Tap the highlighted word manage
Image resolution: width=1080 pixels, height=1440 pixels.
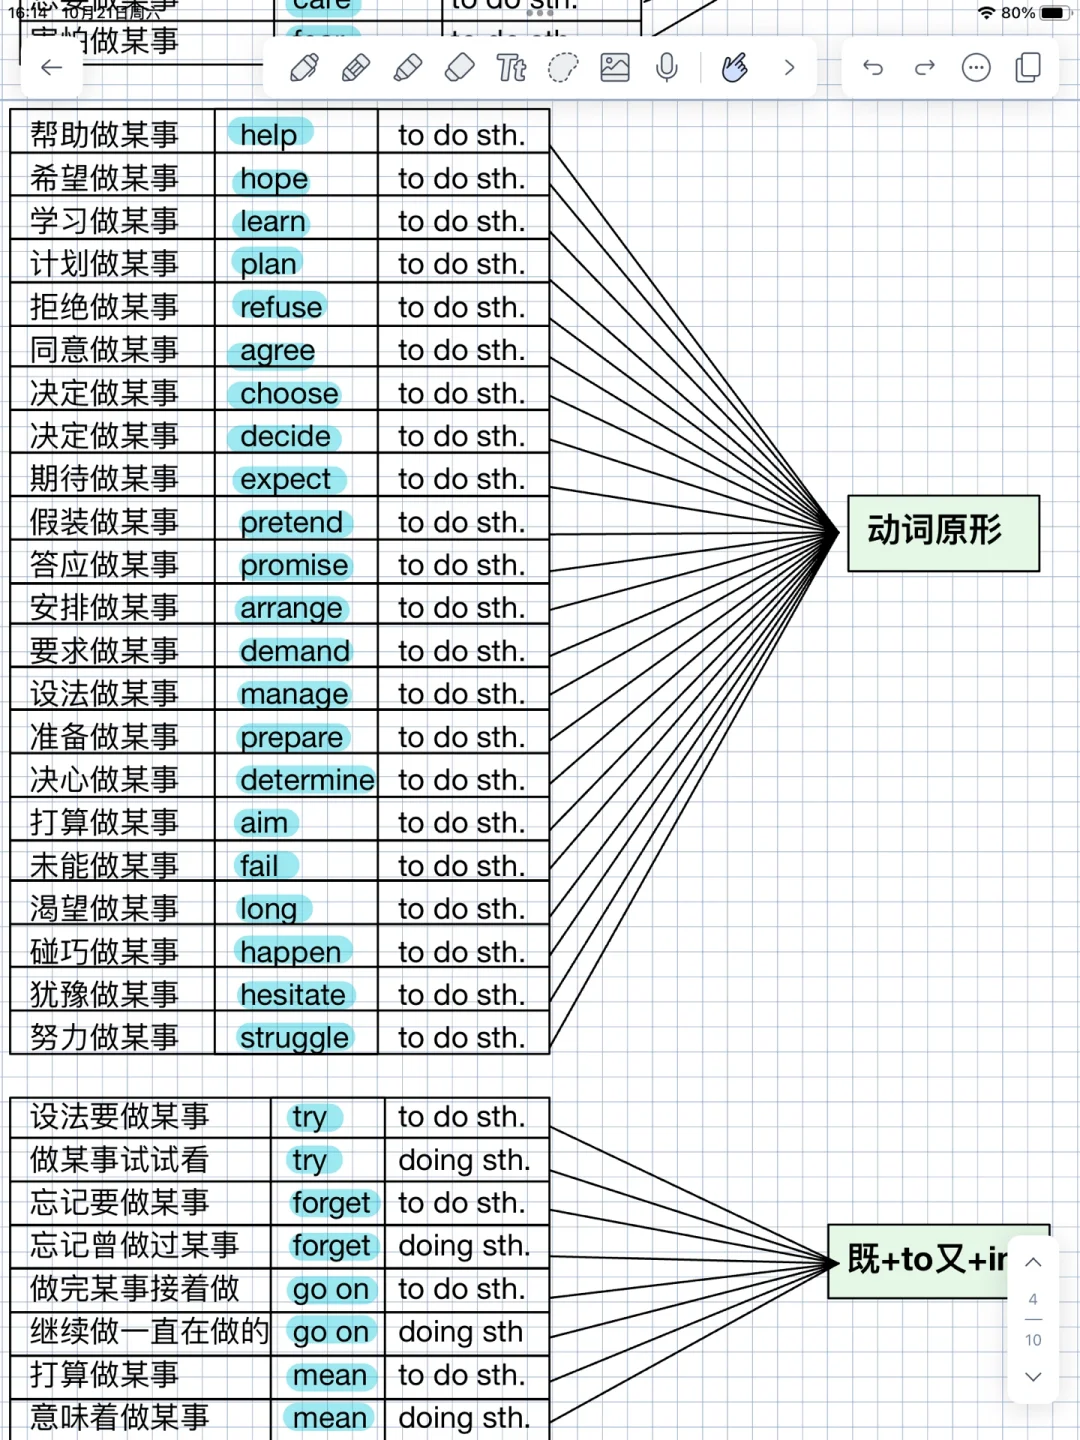pos(294,694)
